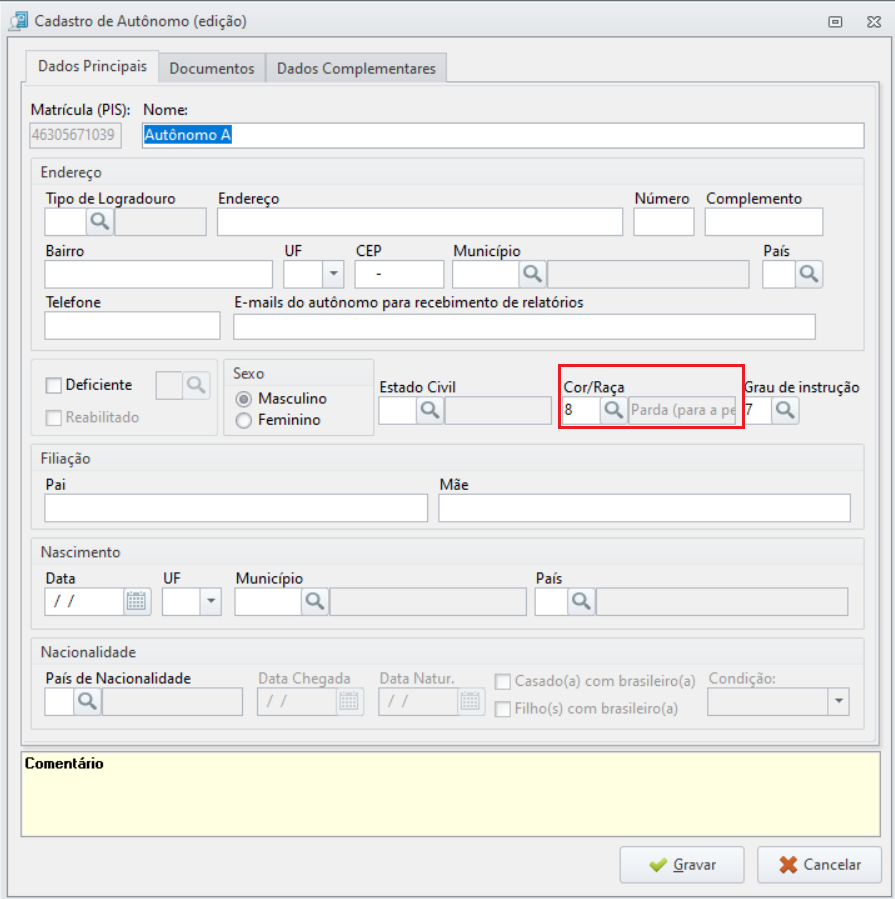Focus the Pai name field
Screen dimensions: 895x899
(236, 508)
